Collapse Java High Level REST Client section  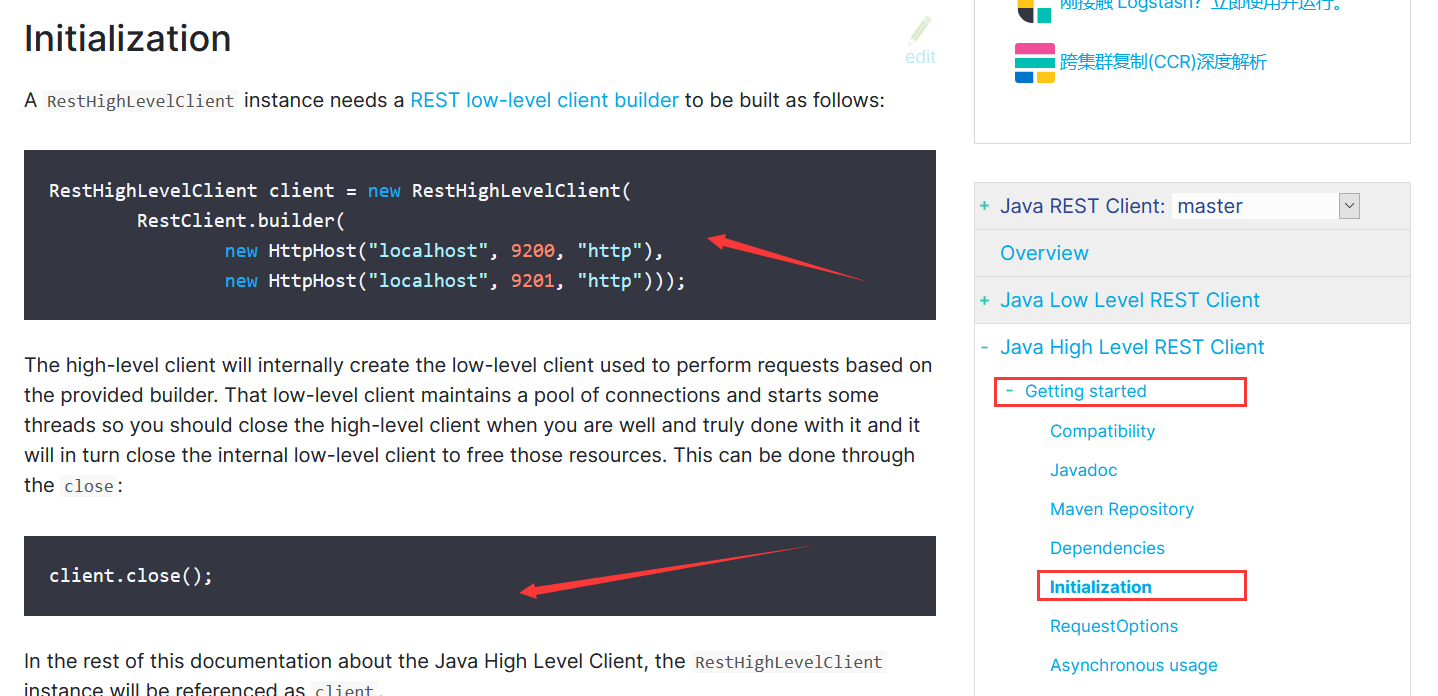(985, 347)
